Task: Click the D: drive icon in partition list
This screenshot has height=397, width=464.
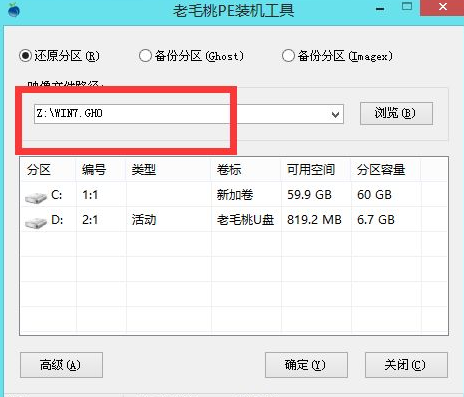Action: pyautogui.click(x=36, y=222)
